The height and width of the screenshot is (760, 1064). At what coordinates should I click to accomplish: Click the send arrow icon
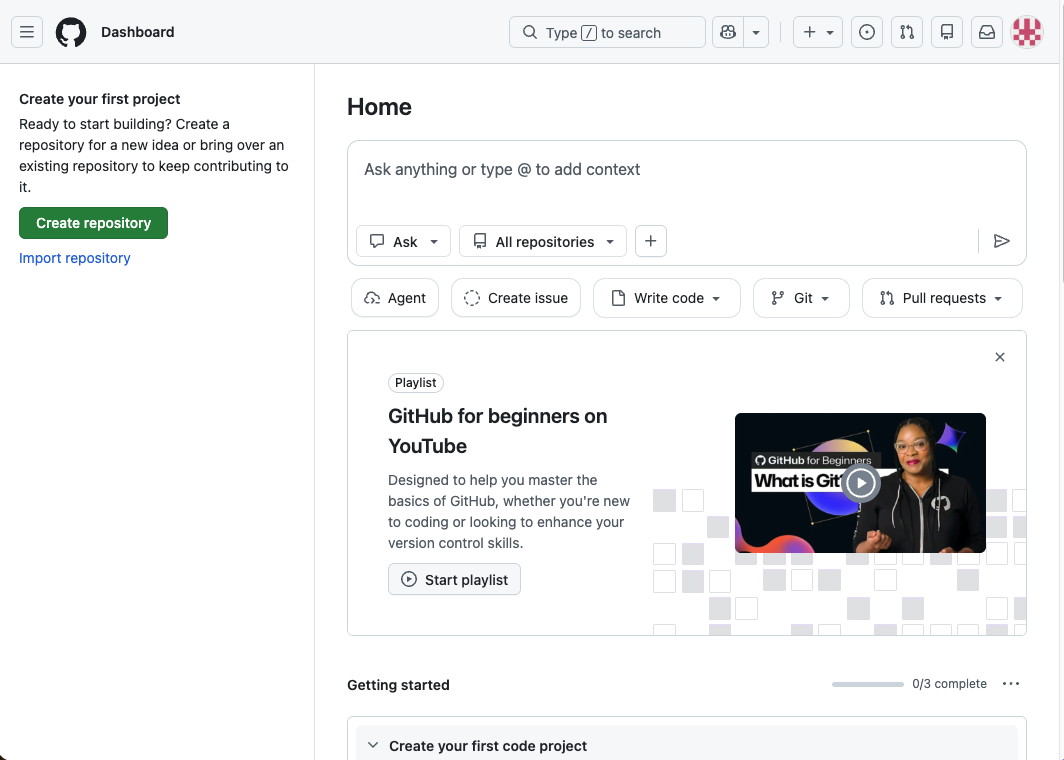click(x=1001, y=241)
